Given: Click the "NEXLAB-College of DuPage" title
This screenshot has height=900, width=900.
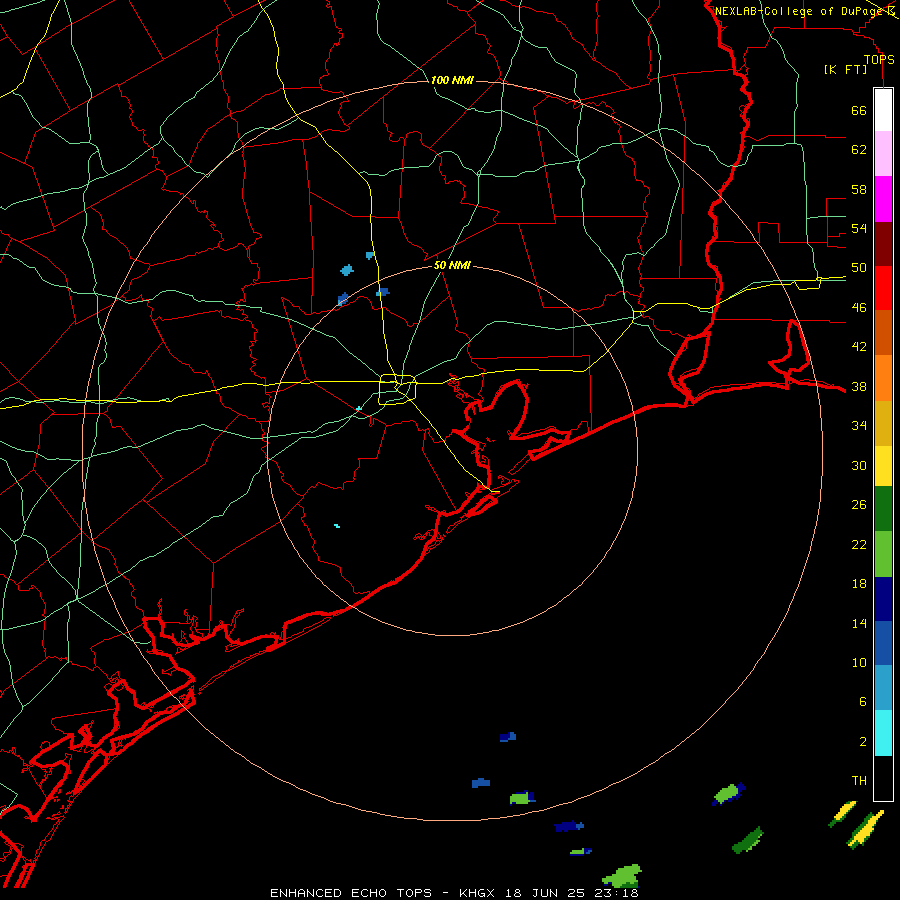Looking at the screenshot, I should click(799, 11).
